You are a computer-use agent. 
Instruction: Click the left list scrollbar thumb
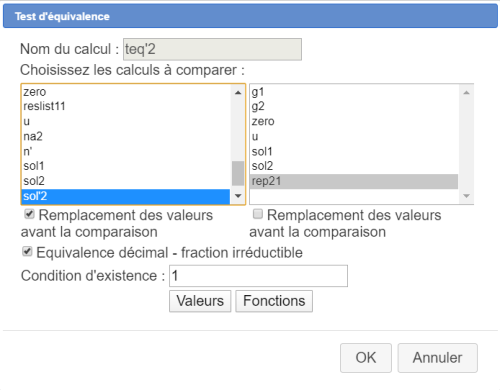click(x=238, y=173)
